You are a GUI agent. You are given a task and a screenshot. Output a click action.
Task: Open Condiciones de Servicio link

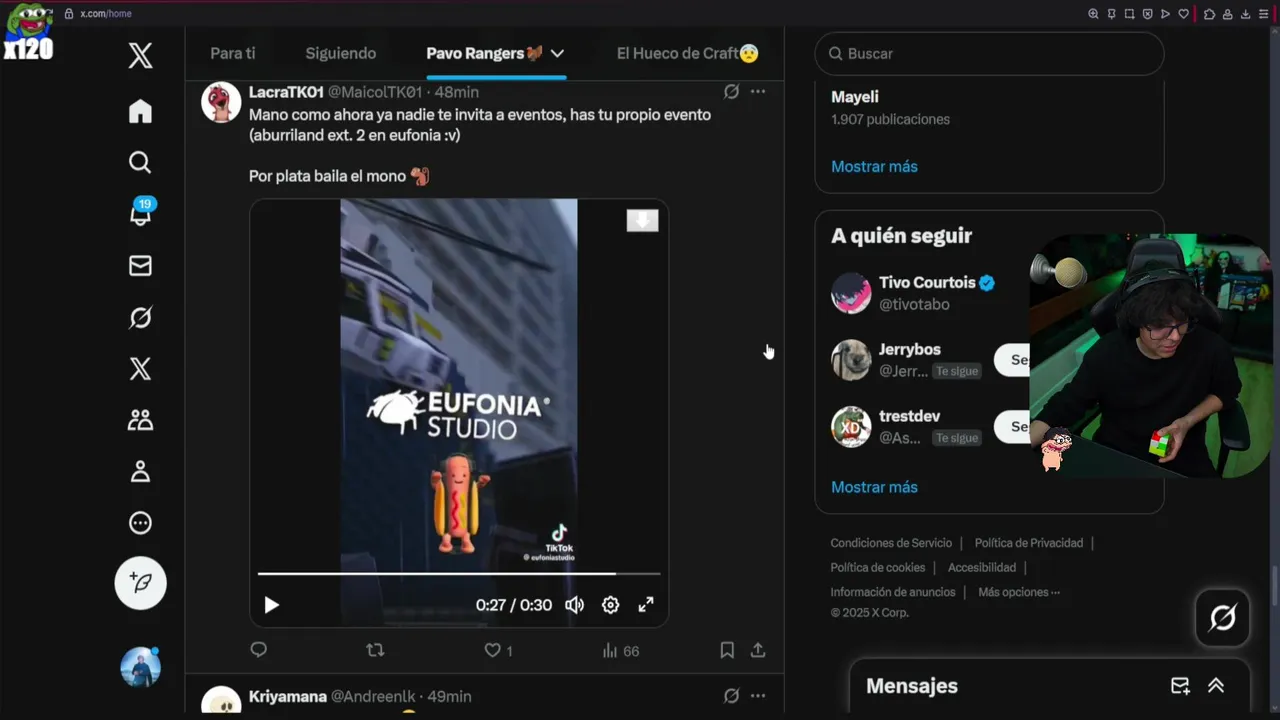[x=891, y=543]
